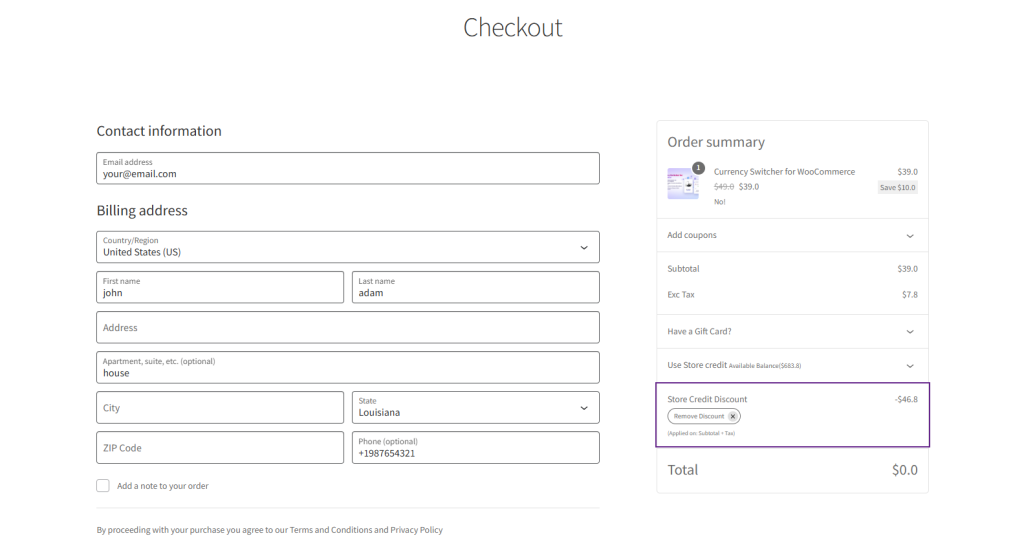Viewport: 1024px width, 549px height.
Task: Click the Currency Switcher for WooCommerce product name
Action: tap(784, 172)
